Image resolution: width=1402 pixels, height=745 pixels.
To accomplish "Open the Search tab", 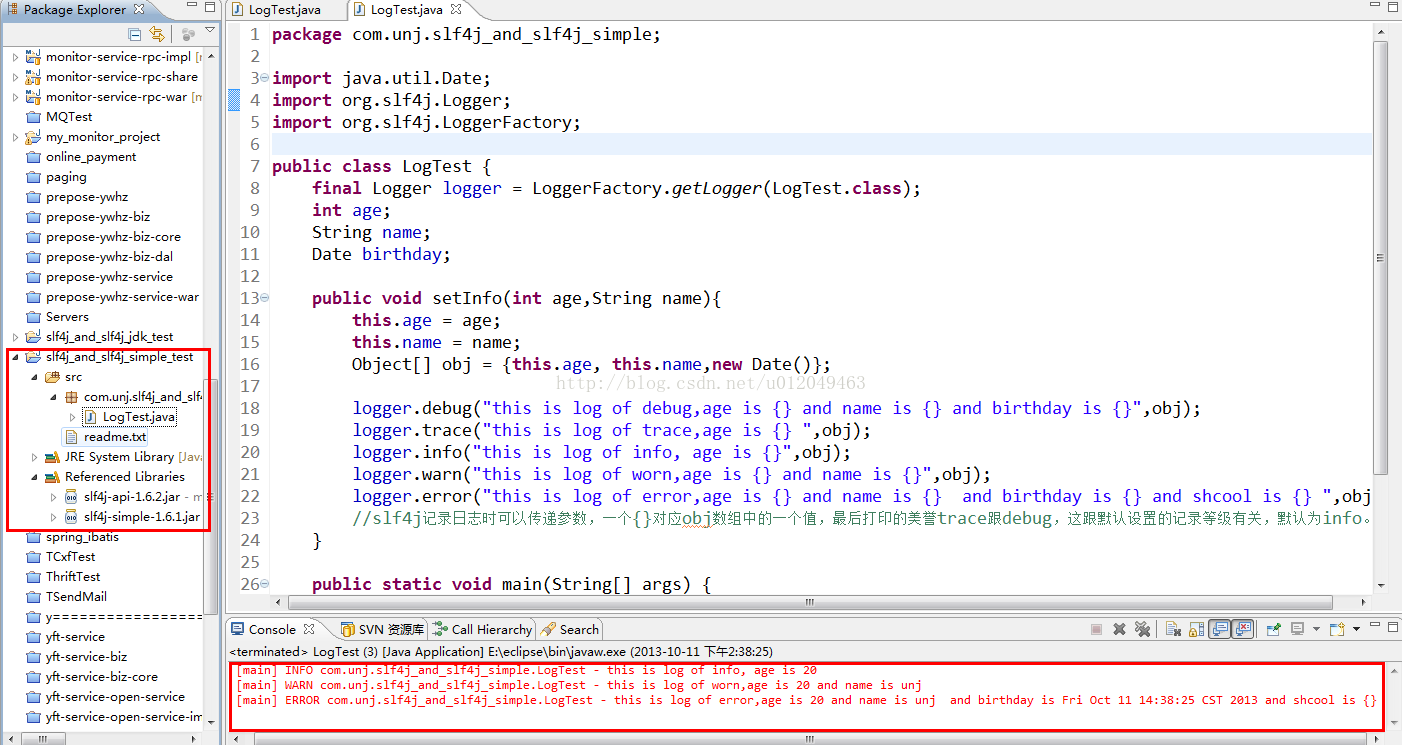I will [570, 629].
